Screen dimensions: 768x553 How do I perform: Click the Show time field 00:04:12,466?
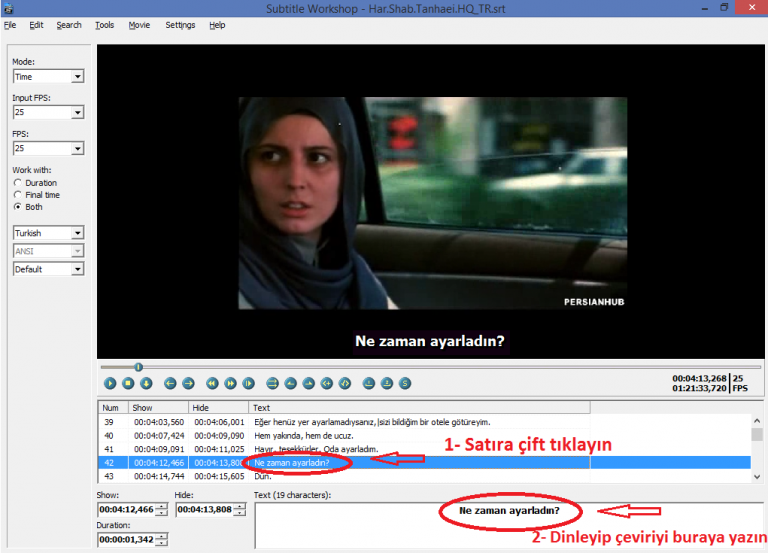[127, 509]
